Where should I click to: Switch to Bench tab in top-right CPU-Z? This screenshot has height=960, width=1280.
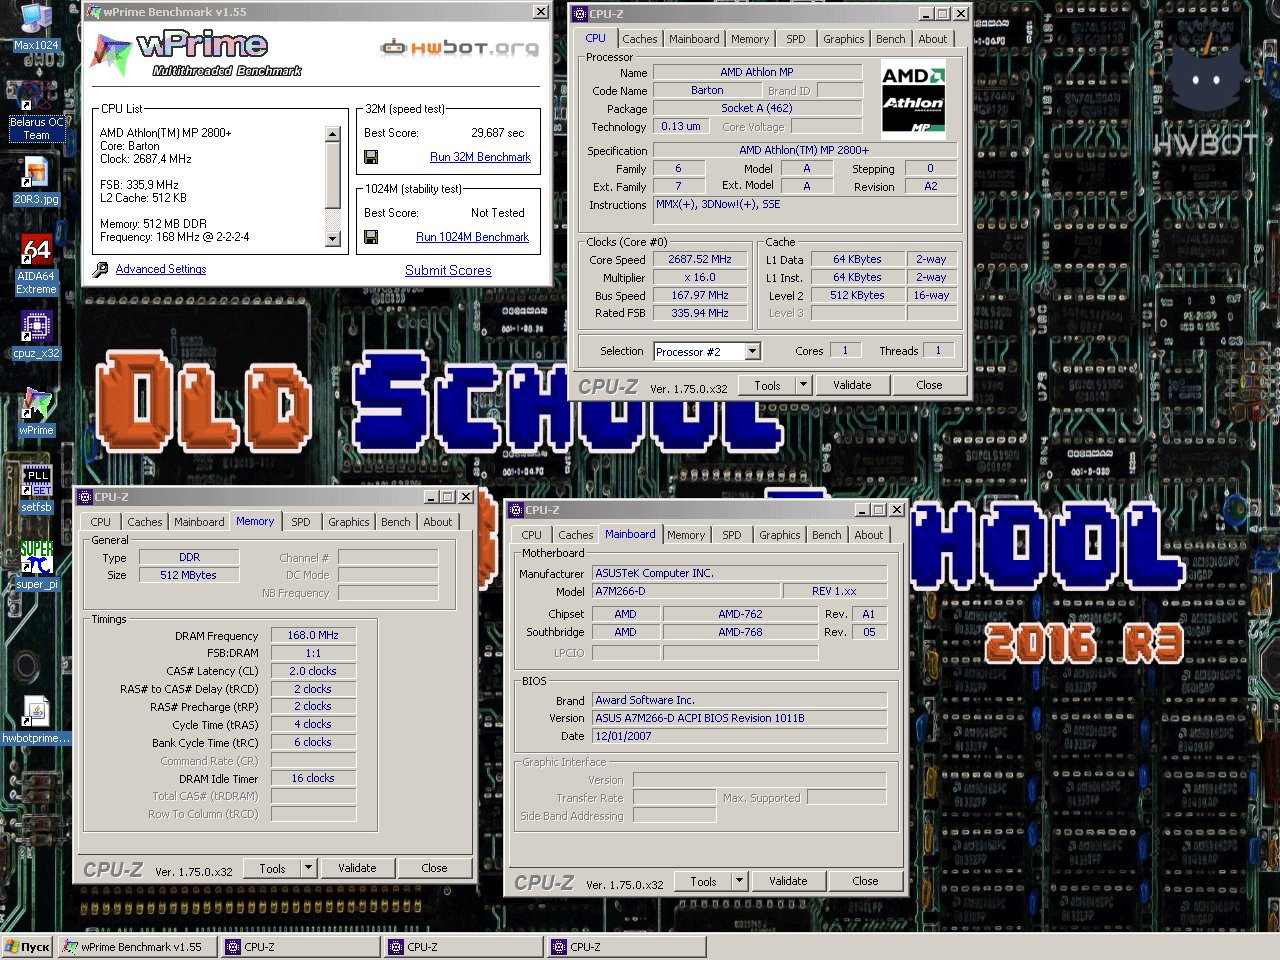[891, 39]
